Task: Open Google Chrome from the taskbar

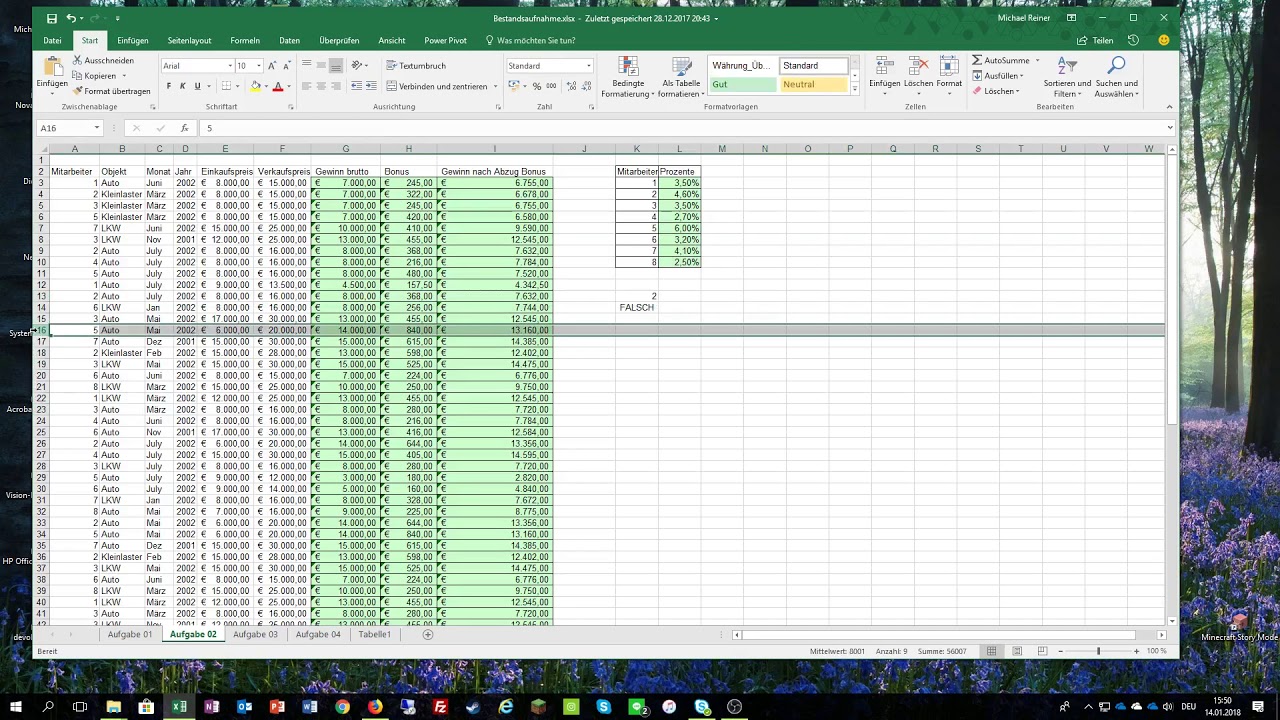Action: pos(342,707)
